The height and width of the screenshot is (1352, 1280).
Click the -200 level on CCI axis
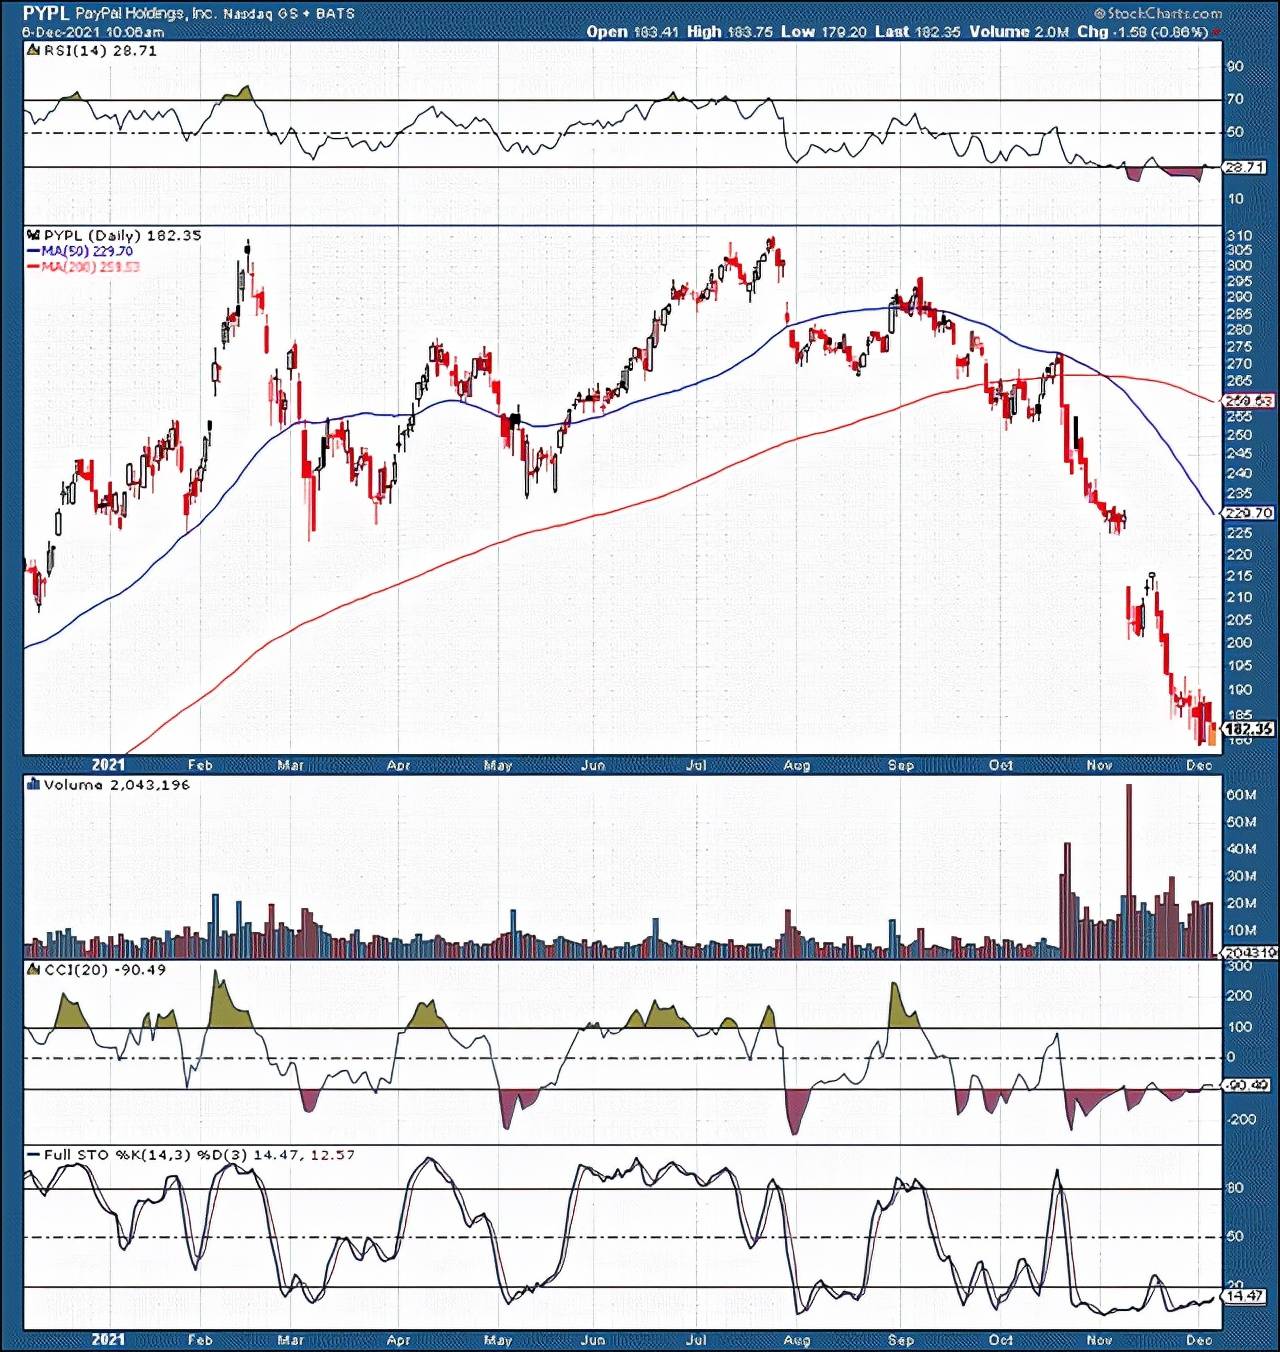point(1240,1119)
